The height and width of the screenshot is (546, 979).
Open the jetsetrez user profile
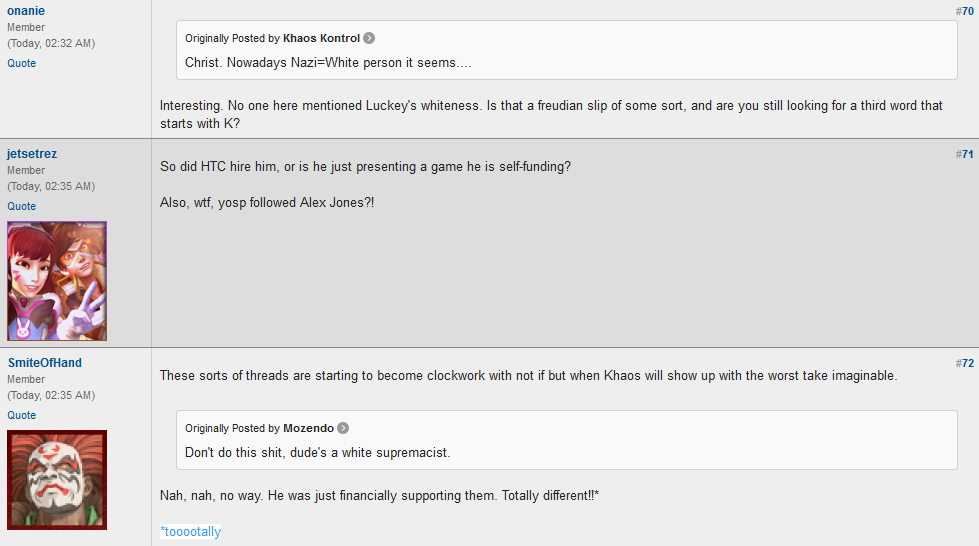coord(32,154)
